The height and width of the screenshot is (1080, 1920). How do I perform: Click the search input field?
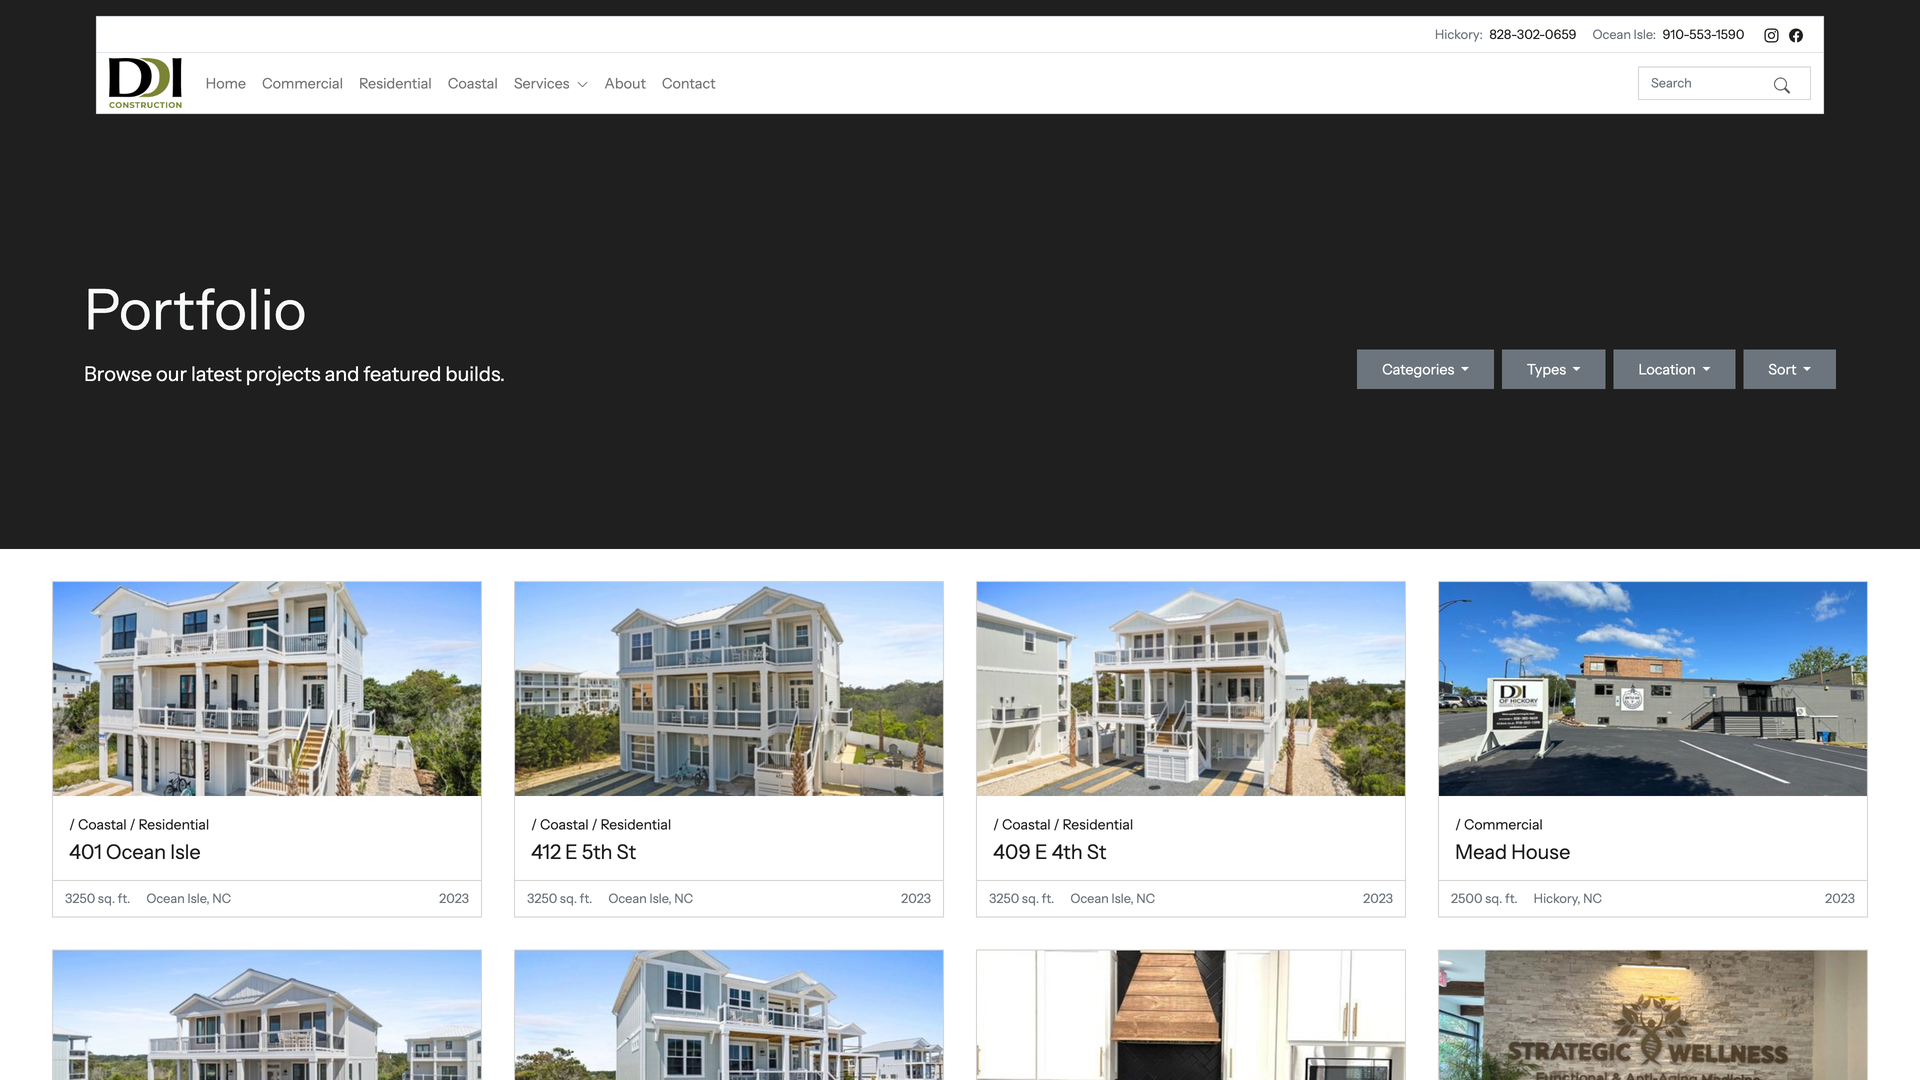(x=1709, y=83)
